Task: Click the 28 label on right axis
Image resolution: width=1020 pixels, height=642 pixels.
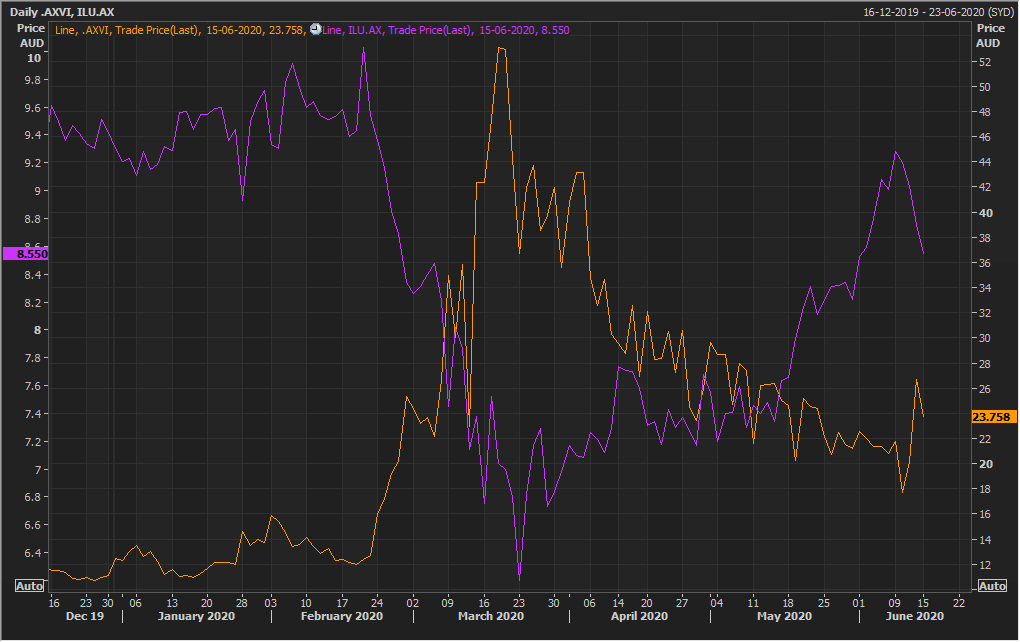Action: point(985,364)
